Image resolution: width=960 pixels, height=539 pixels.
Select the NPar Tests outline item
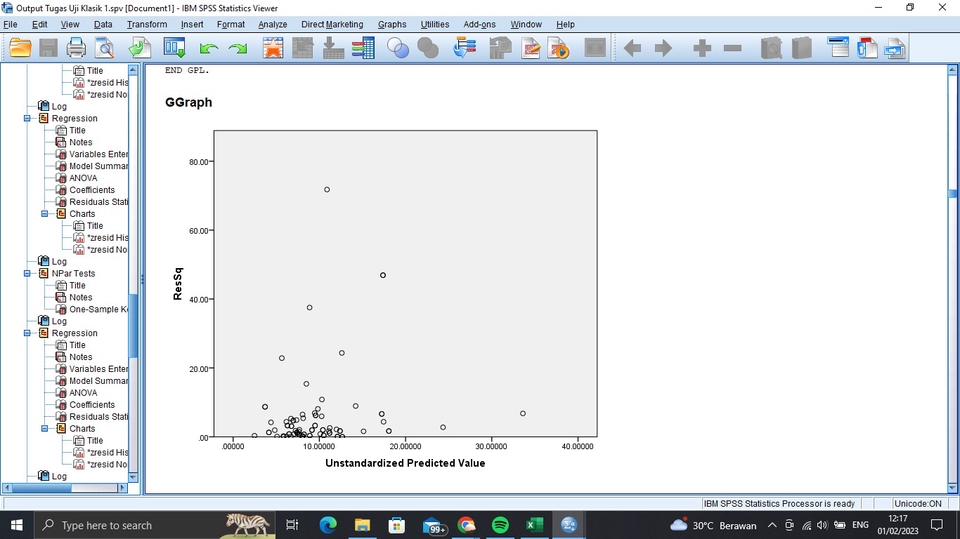tap(73, 273)
